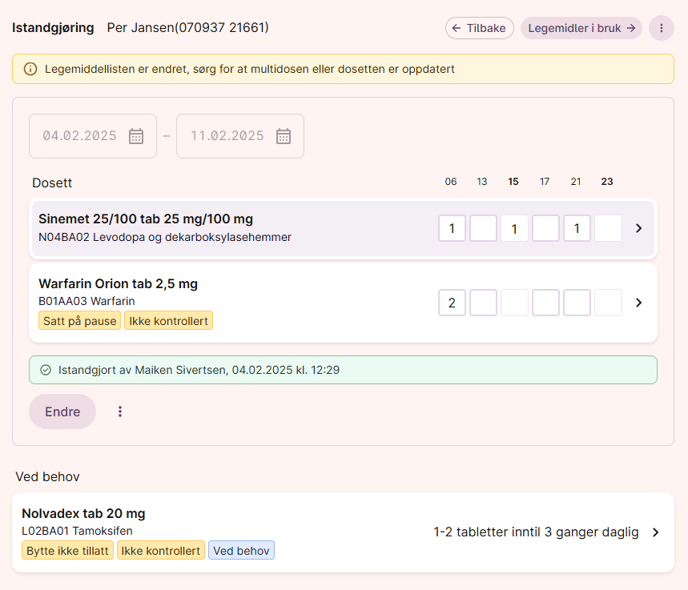Click Sinemet dose box for time 13
The image size is (688, 590).
click(483, 228)
